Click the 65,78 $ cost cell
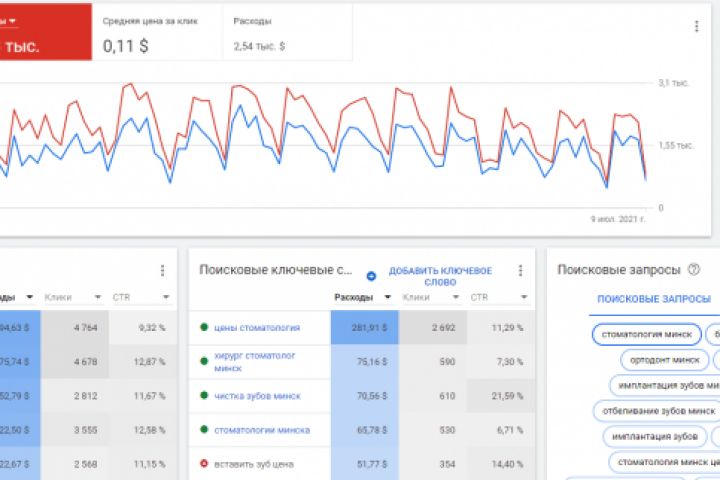The height and width of the screenshot is (480, 720). [365, 430]
